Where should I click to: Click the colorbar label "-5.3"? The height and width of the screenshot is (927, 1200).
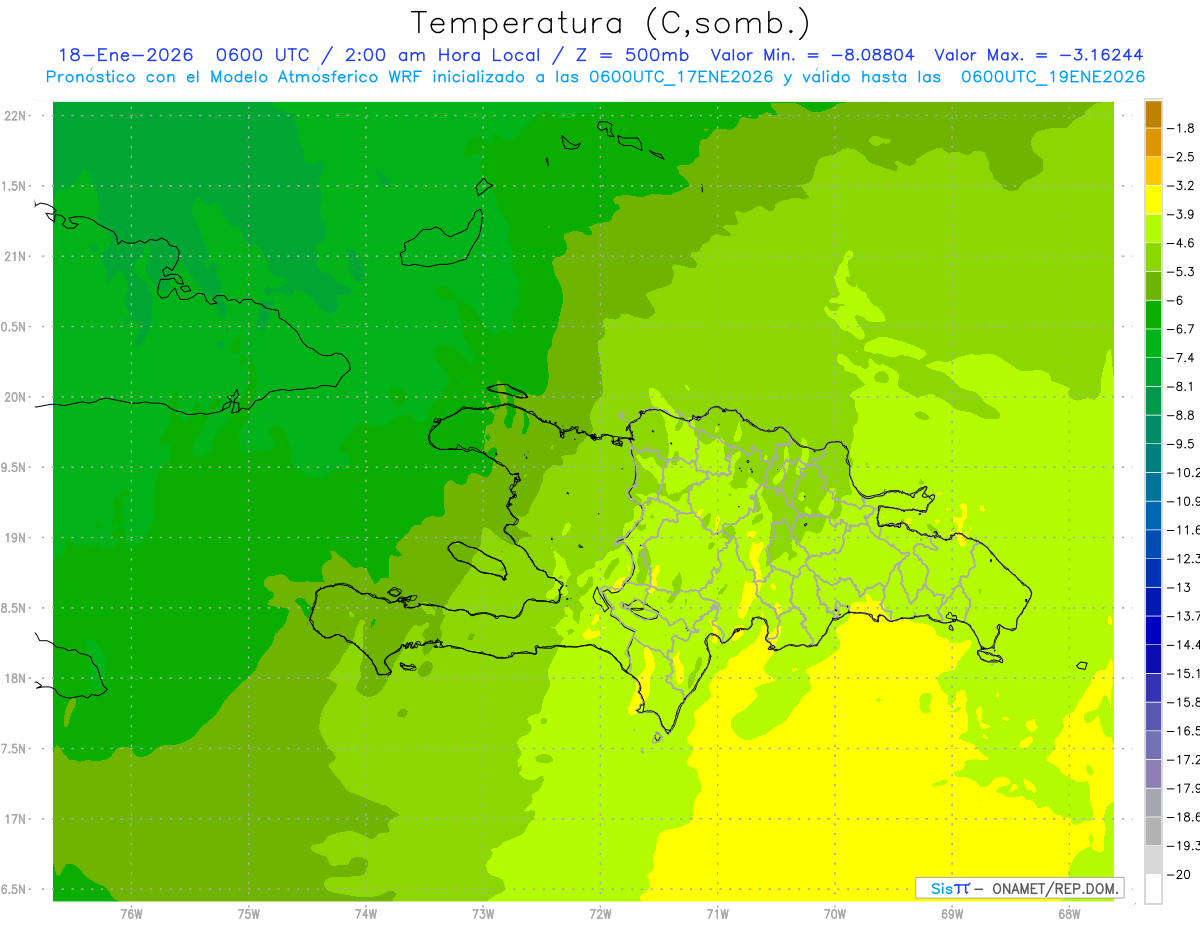click(x=1182, y=272)
